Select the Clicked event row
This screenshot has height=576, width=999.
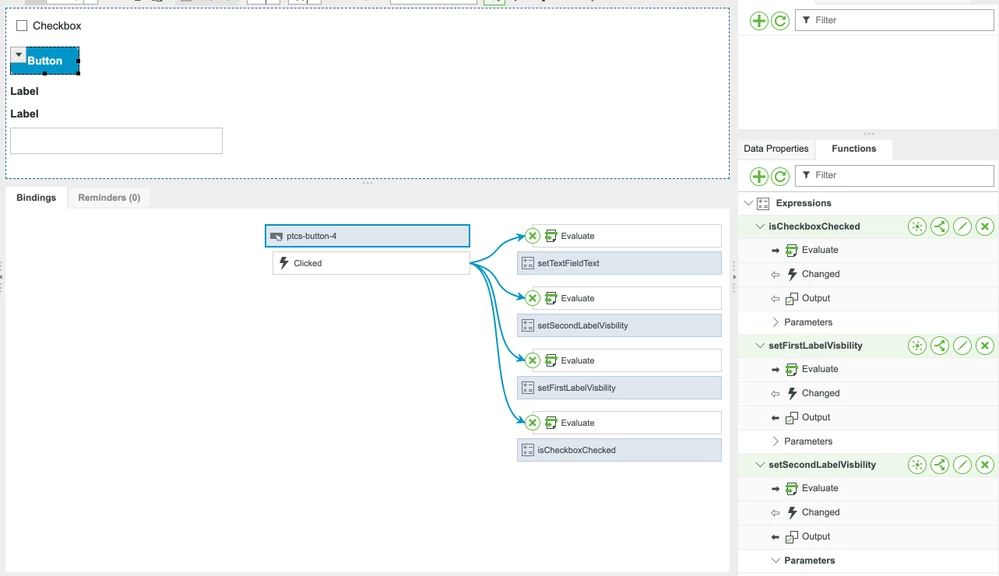(371, 263)
